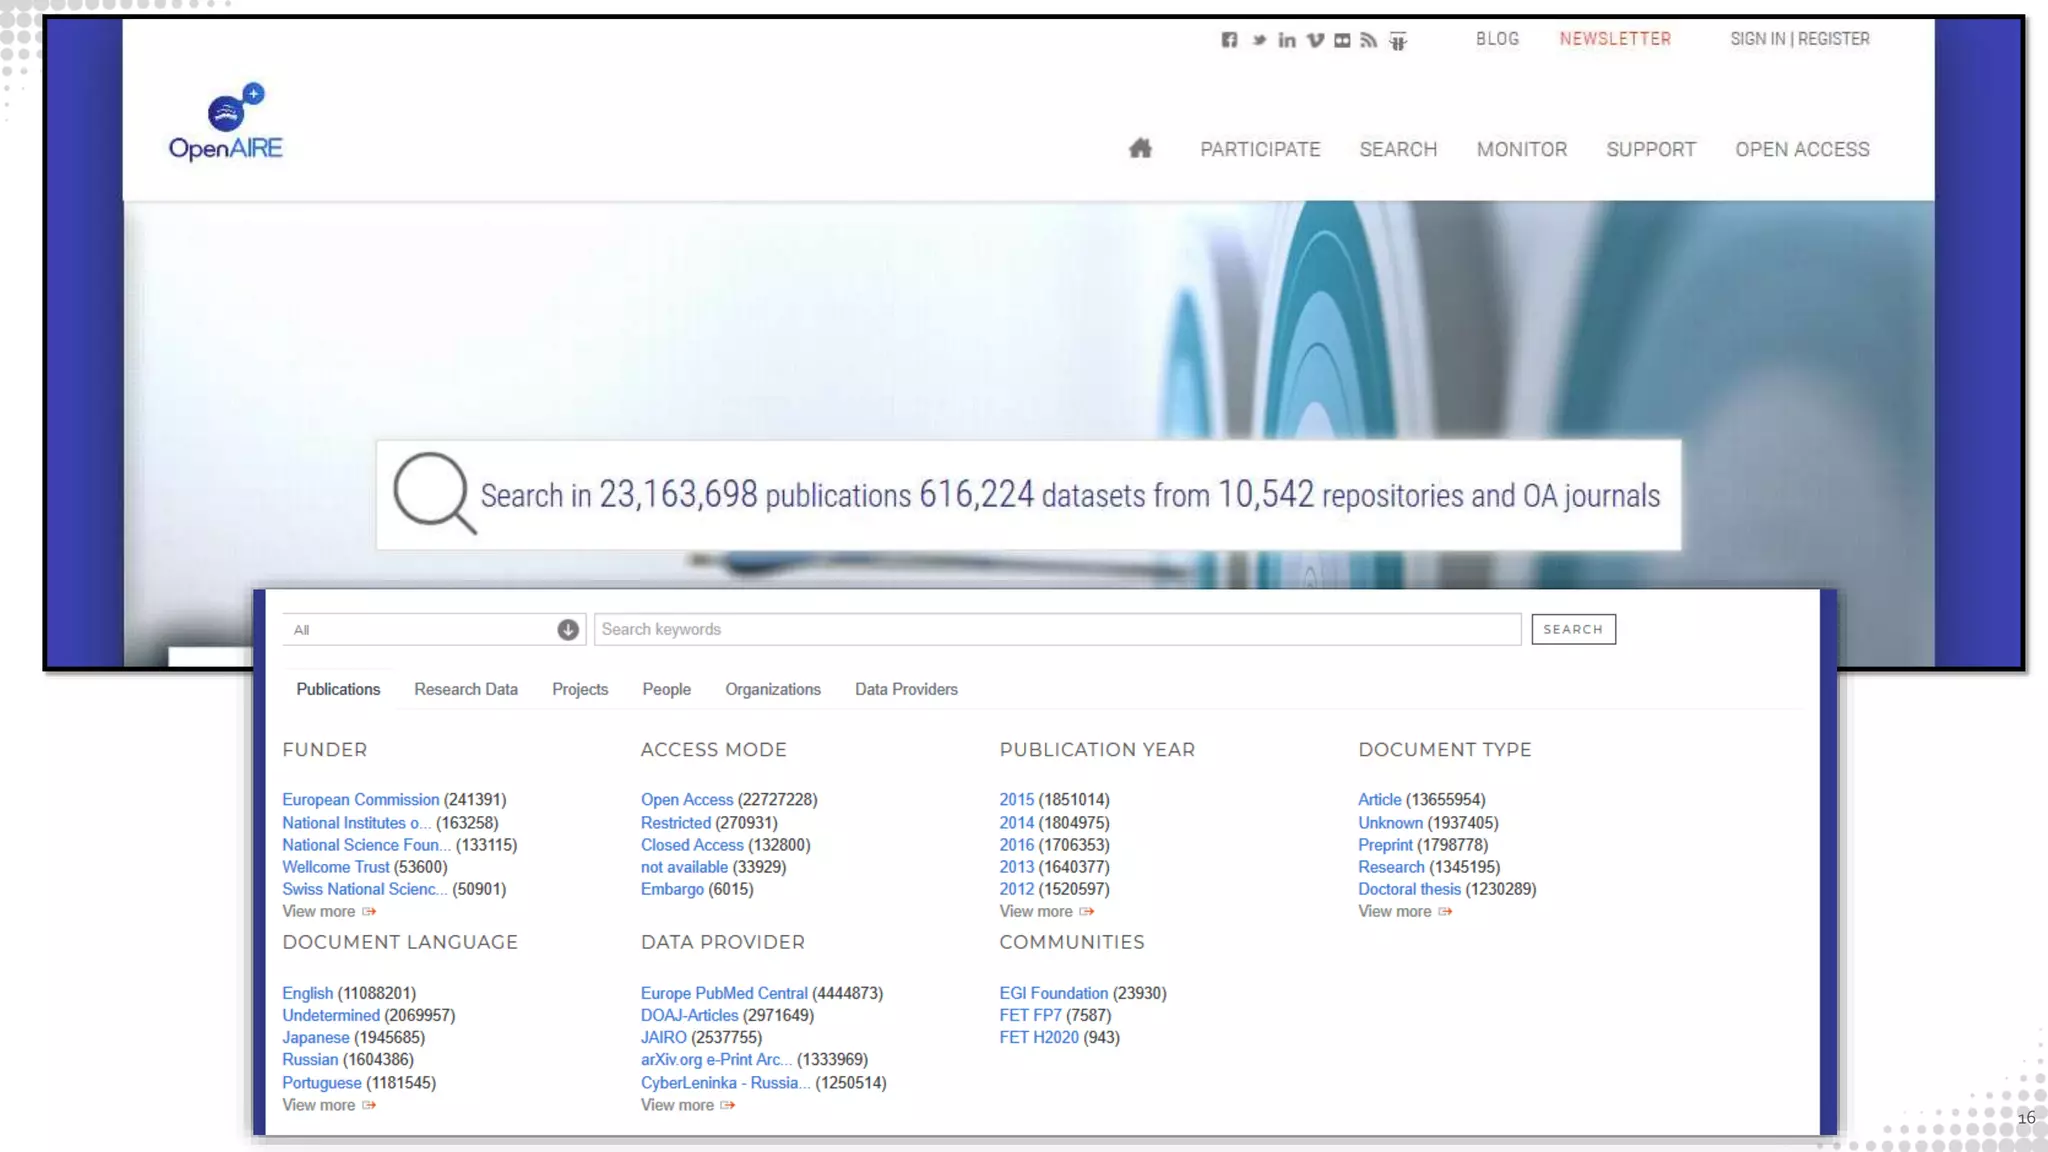Focus the Search keywords input field
The image size is (2048, 1152).
click(x=1056, y=629)
